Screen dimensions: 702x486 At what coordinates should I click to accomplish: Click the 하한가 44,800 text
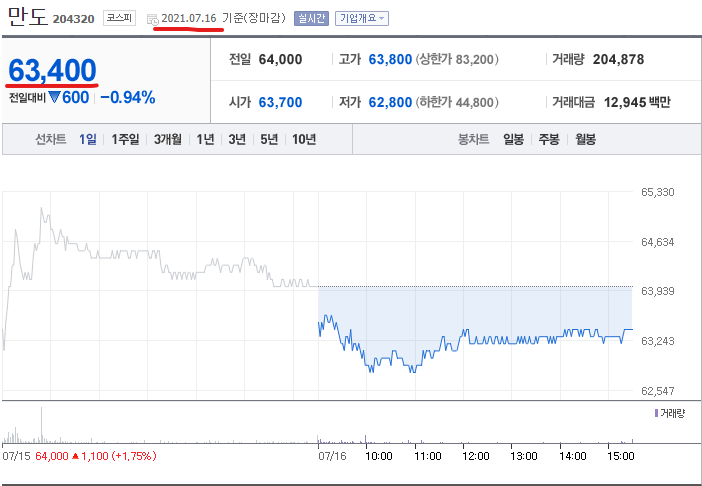[457, 102]
